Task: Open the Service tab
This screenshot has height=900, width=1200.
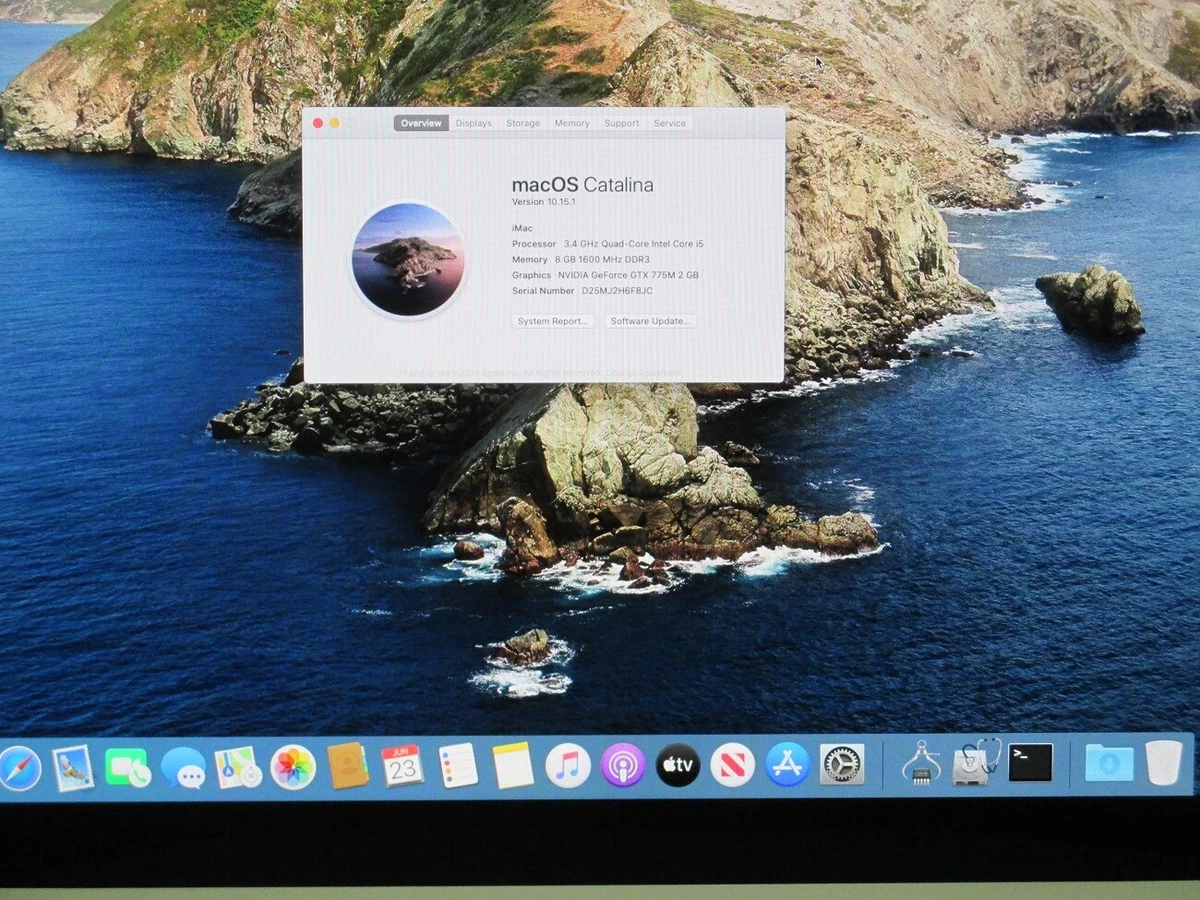Action: (x=669, y=123)
